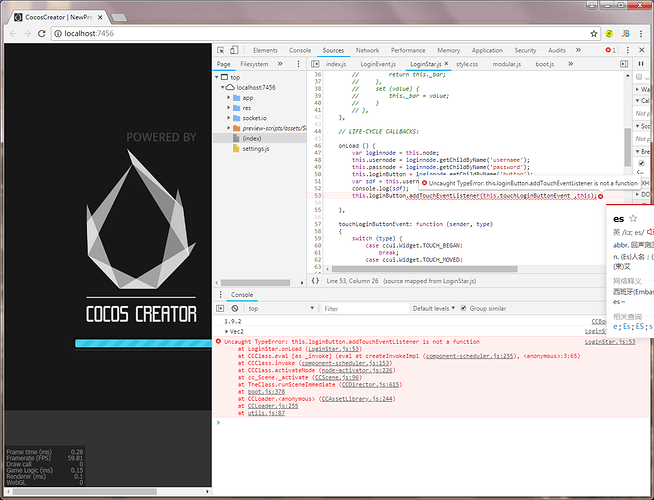
Task: Expand the app folder
Action: tap(229, 98)
